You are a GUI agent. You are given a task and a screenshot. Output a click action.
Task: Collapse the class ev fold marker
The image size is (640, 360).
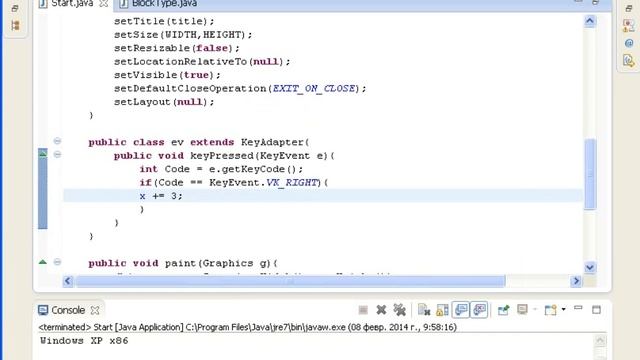pos(58,141)
